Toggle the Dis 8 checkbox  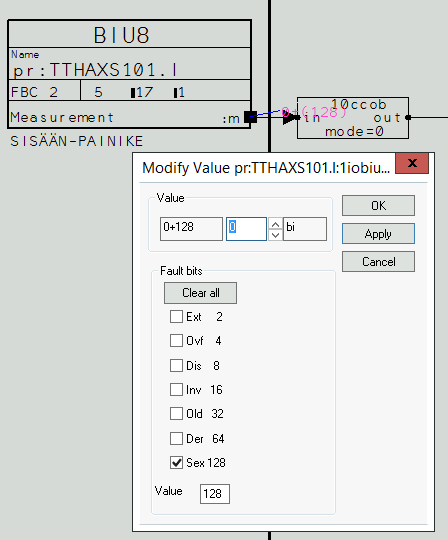[176, 365]
